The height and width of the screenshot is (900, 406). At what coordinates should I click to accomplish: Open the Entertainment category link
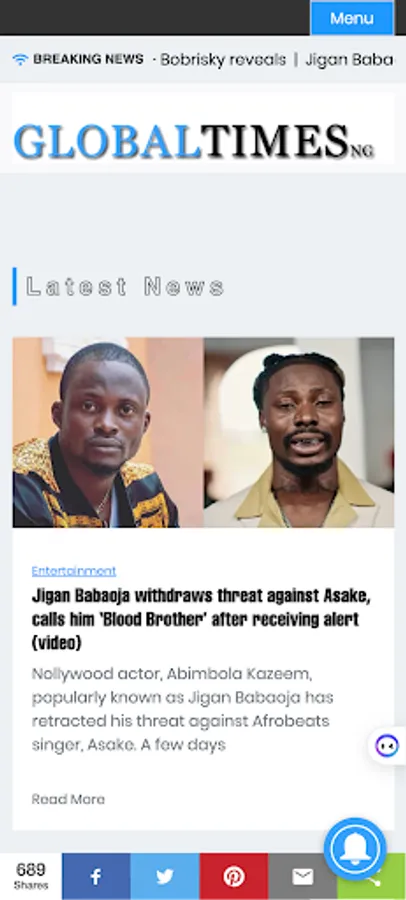pyautogui.click(x=74, y=571)
